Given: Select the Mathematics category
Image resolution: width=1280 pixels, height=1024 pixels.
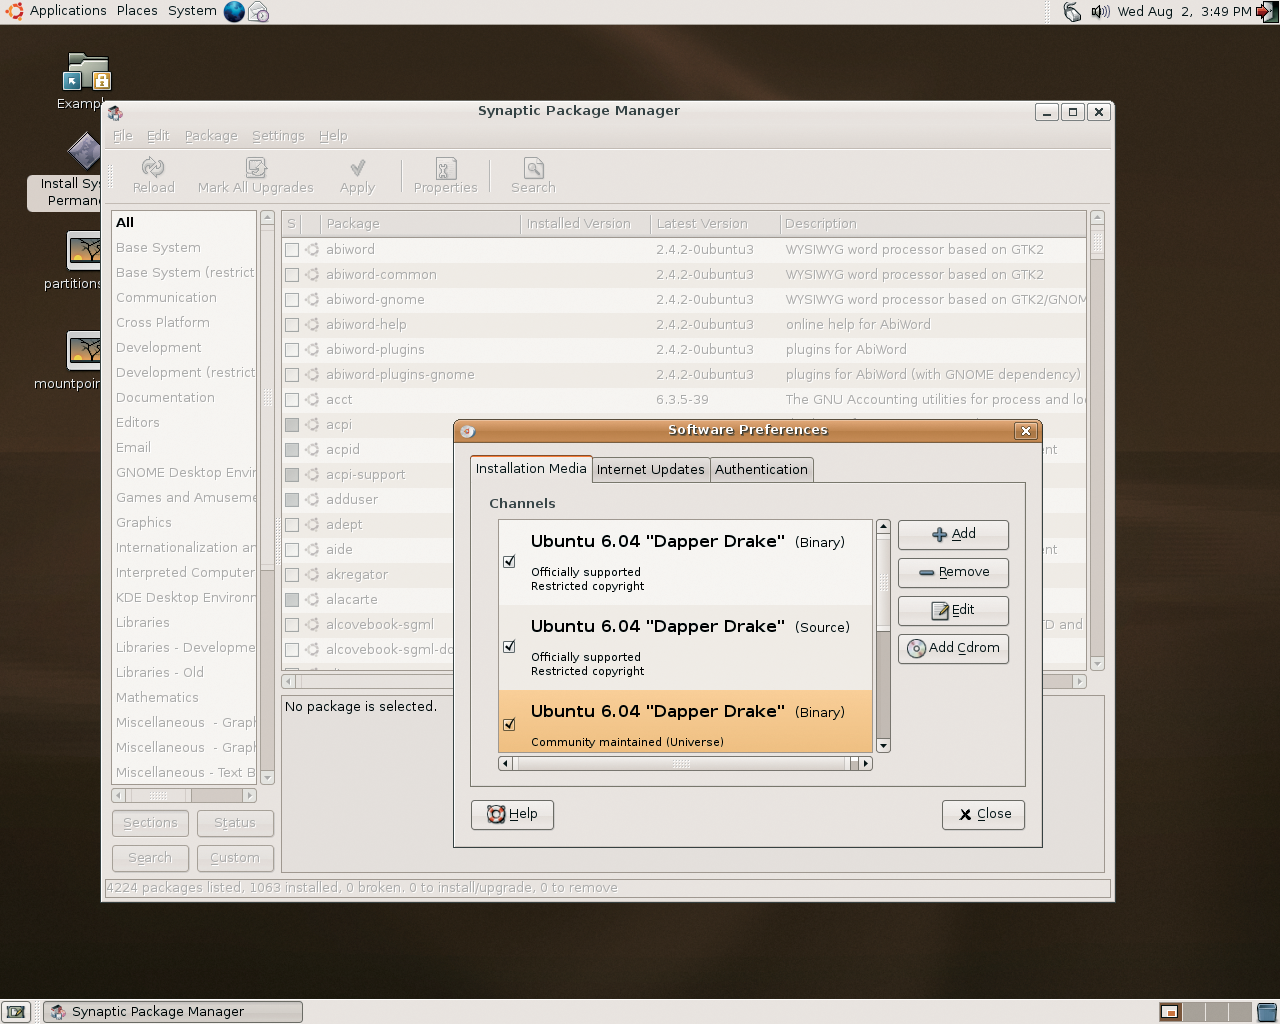Looking at the screenshot, I should click(185, 698).
